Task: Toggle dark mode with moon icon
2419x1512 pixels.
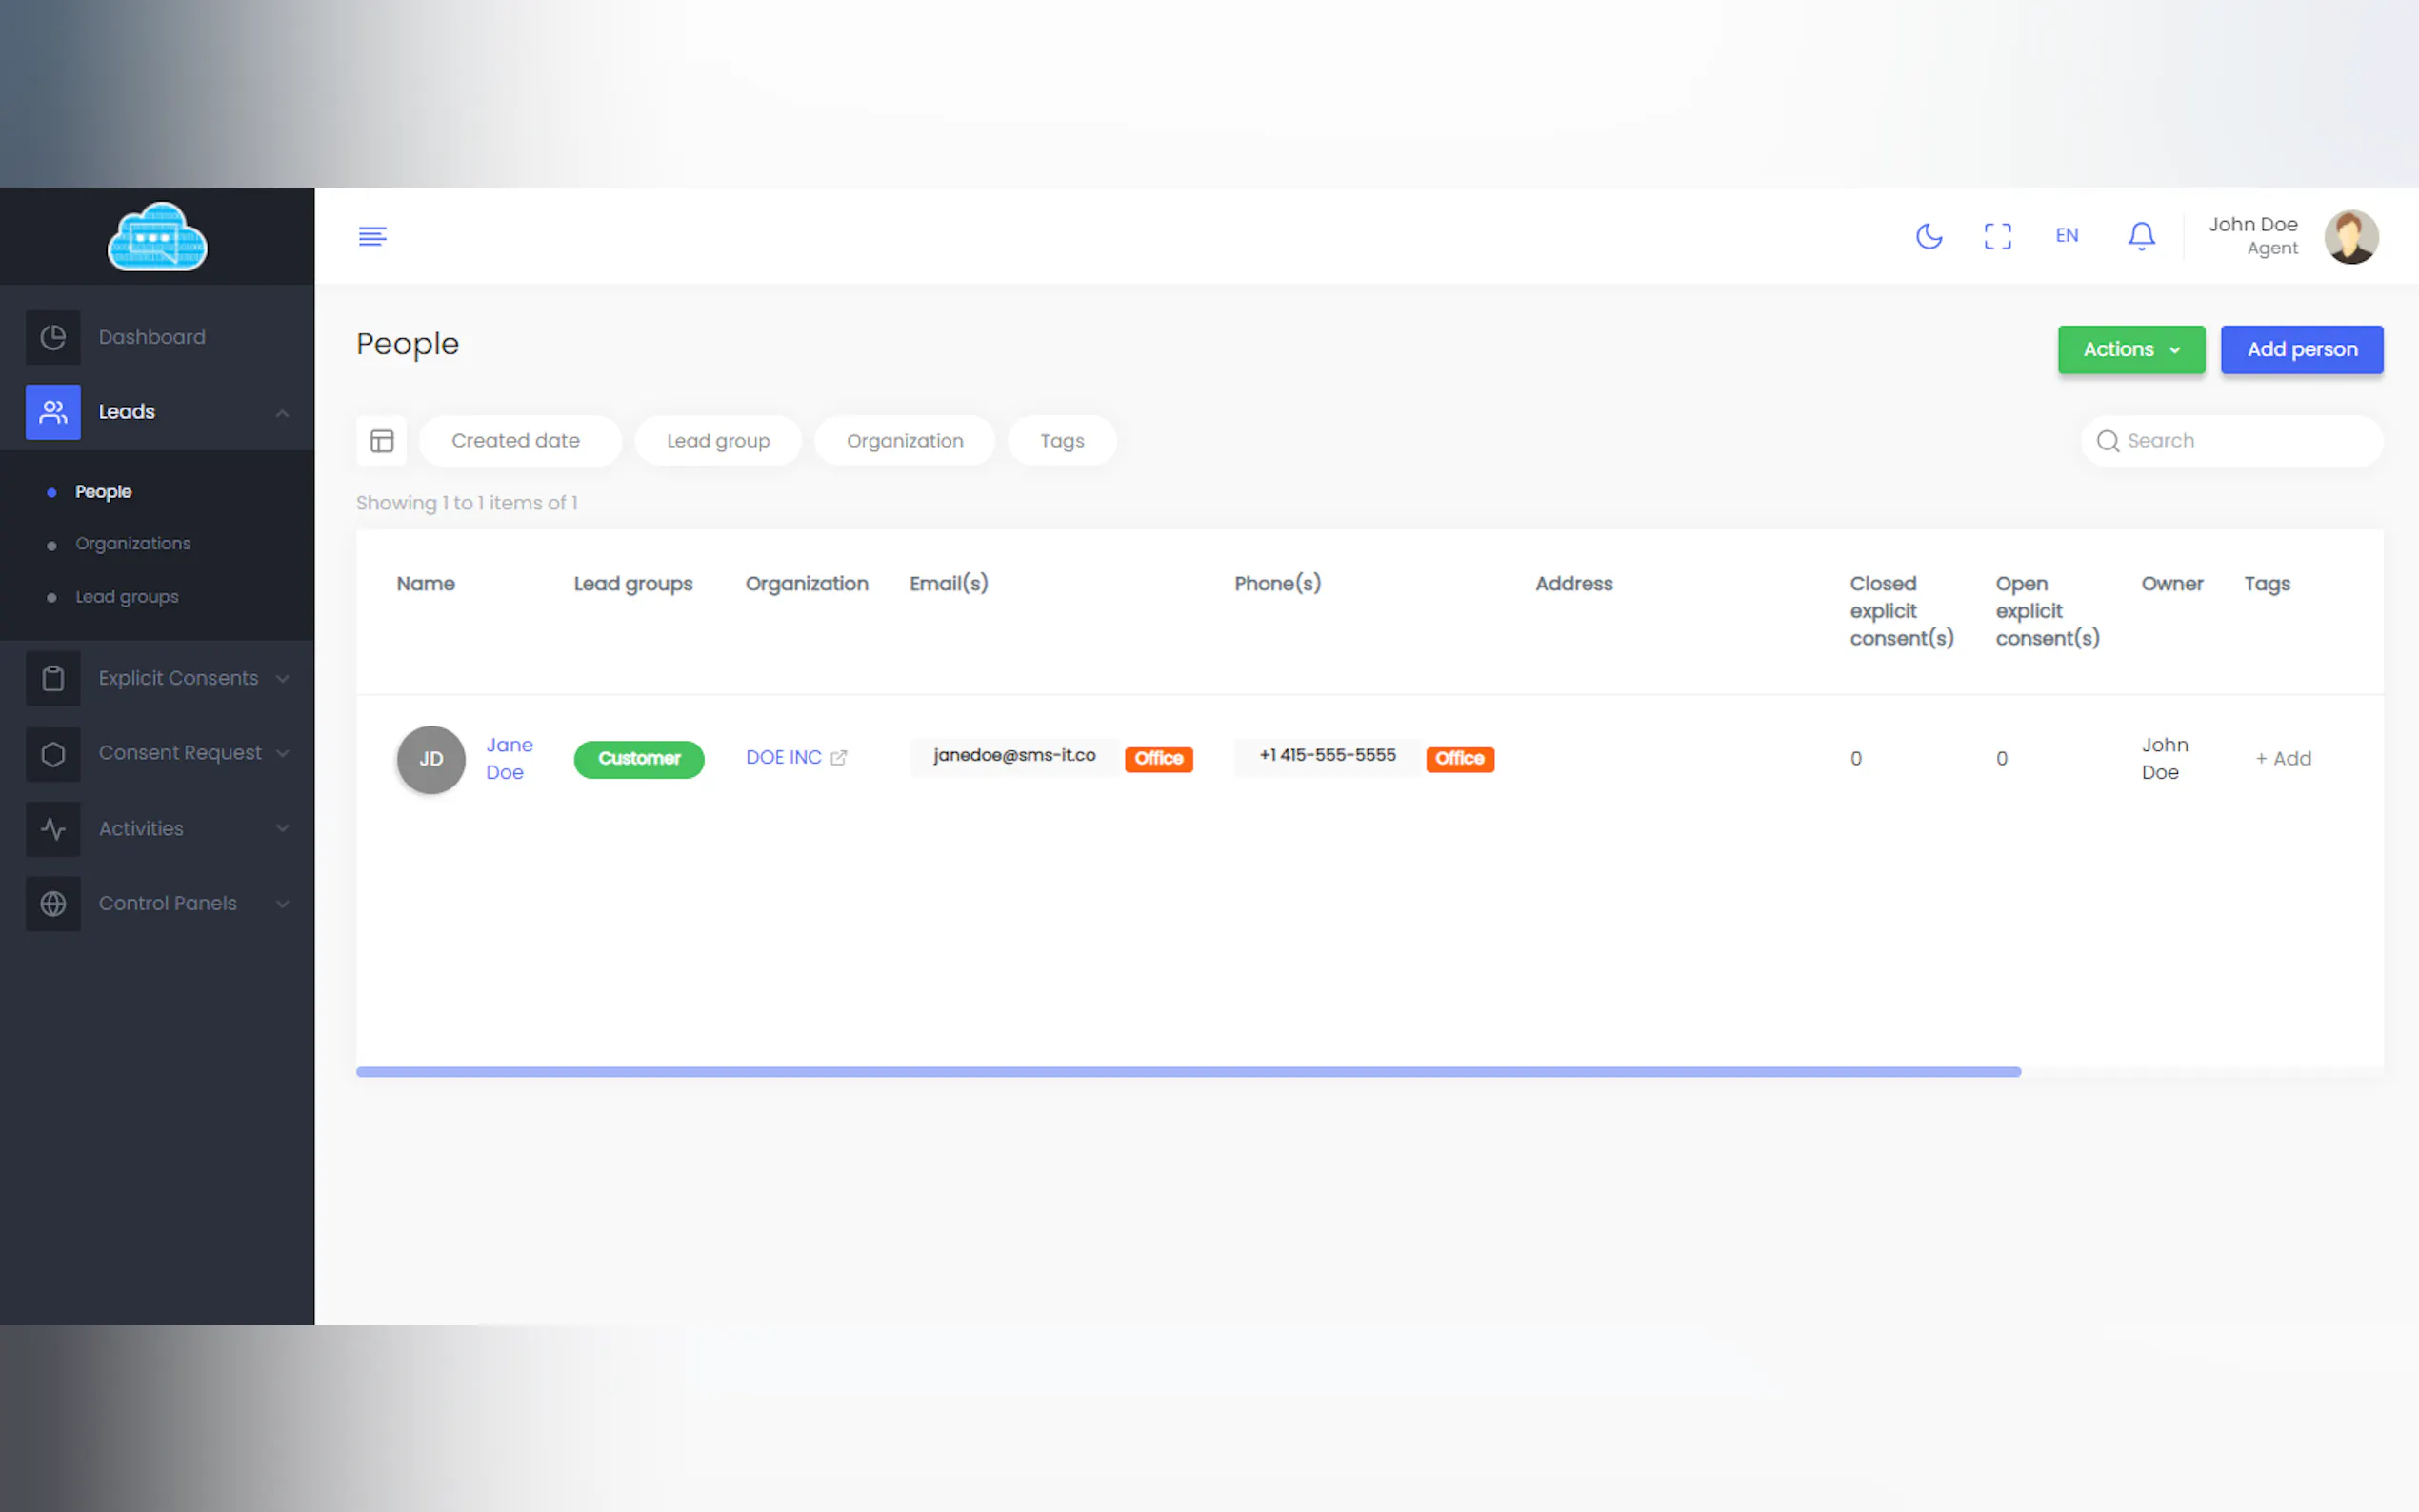Action: pos(1928,236)
